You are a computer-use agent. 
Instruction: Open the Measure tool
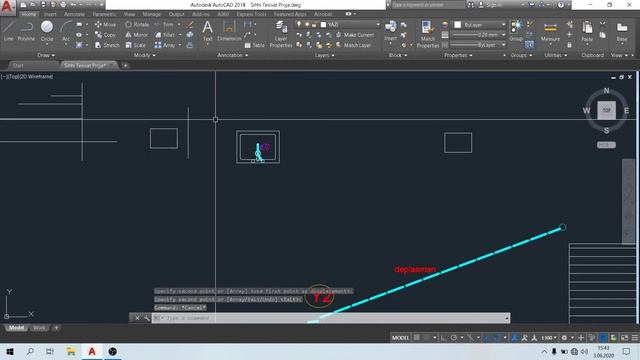(x=550, y=31)
